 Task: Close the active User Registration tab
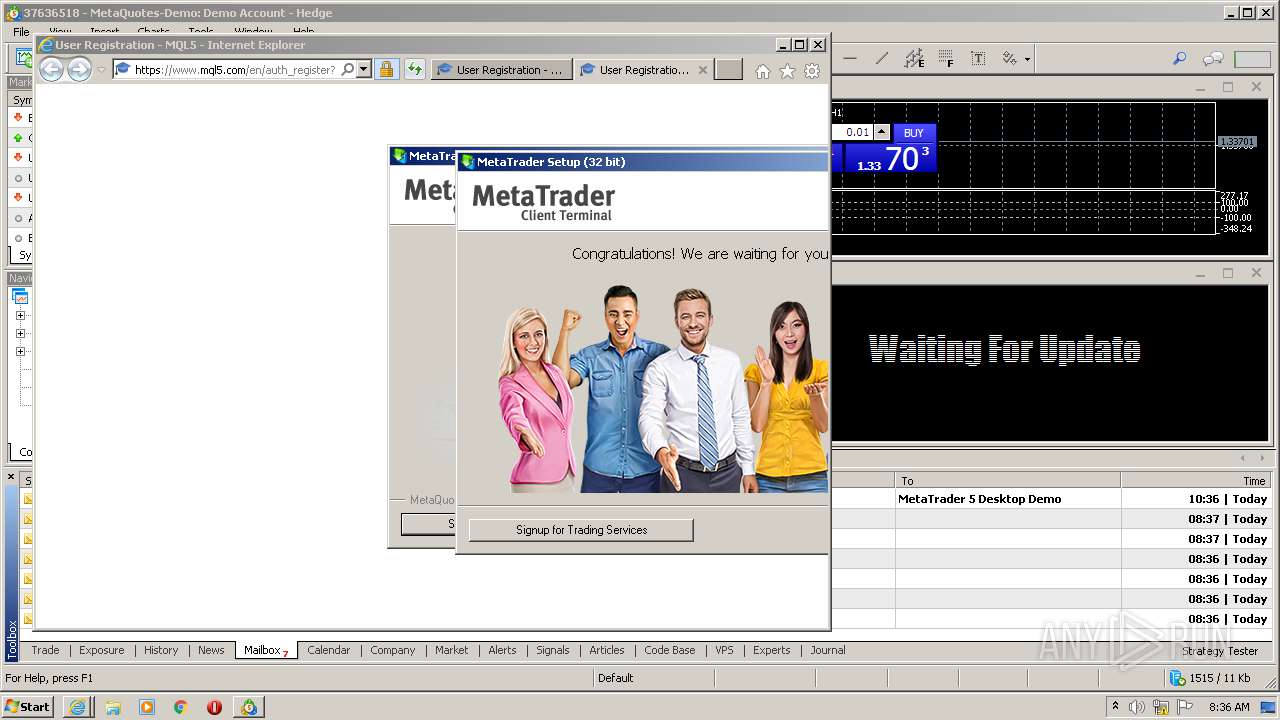point(703,70)
